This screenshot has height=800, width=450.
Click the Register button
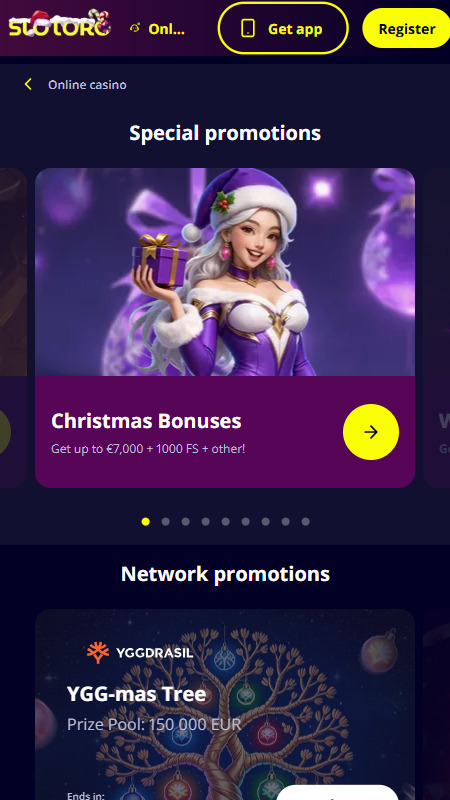pos(406,29)
